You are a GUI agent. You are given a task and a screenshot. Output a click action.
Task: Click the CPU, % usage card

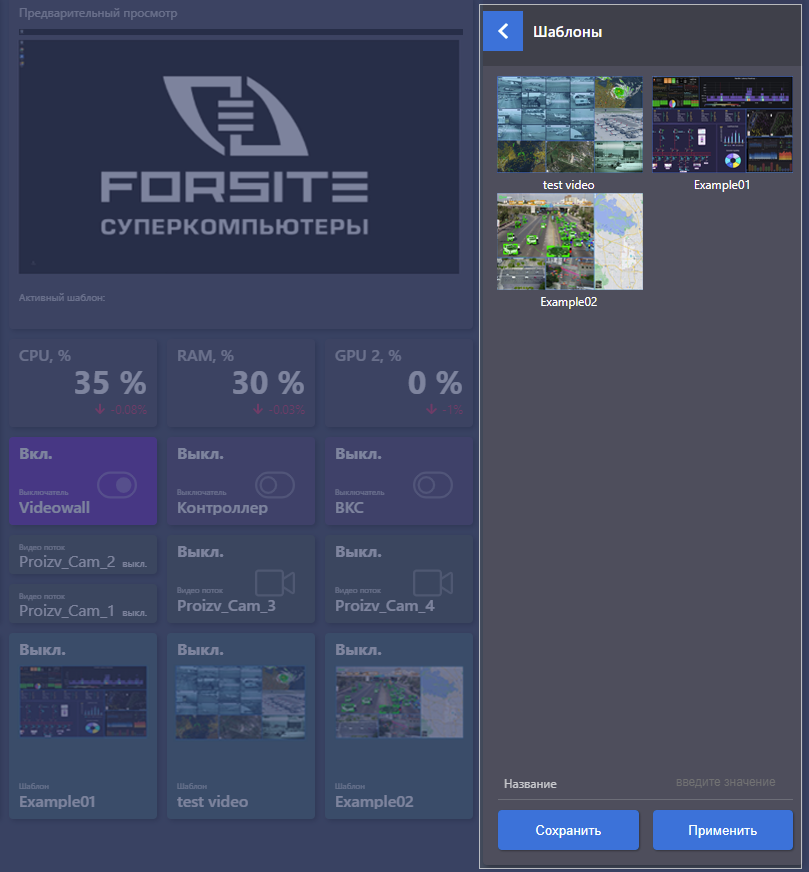[x=83, y=384]
